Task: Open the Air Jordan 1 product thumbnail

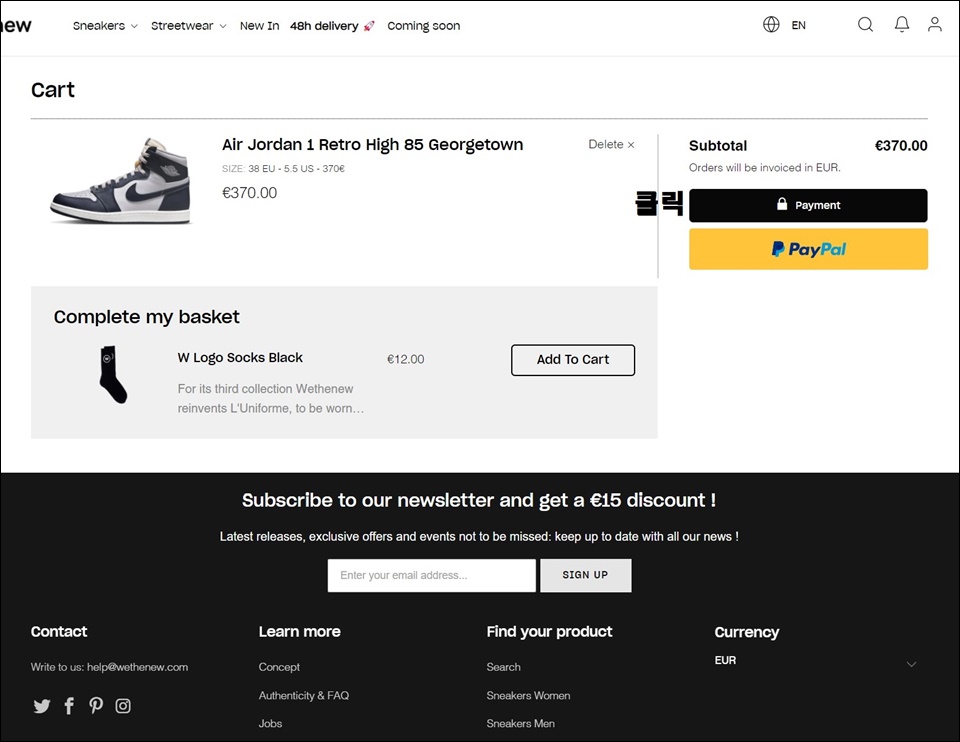Action: tap(121, 181)
